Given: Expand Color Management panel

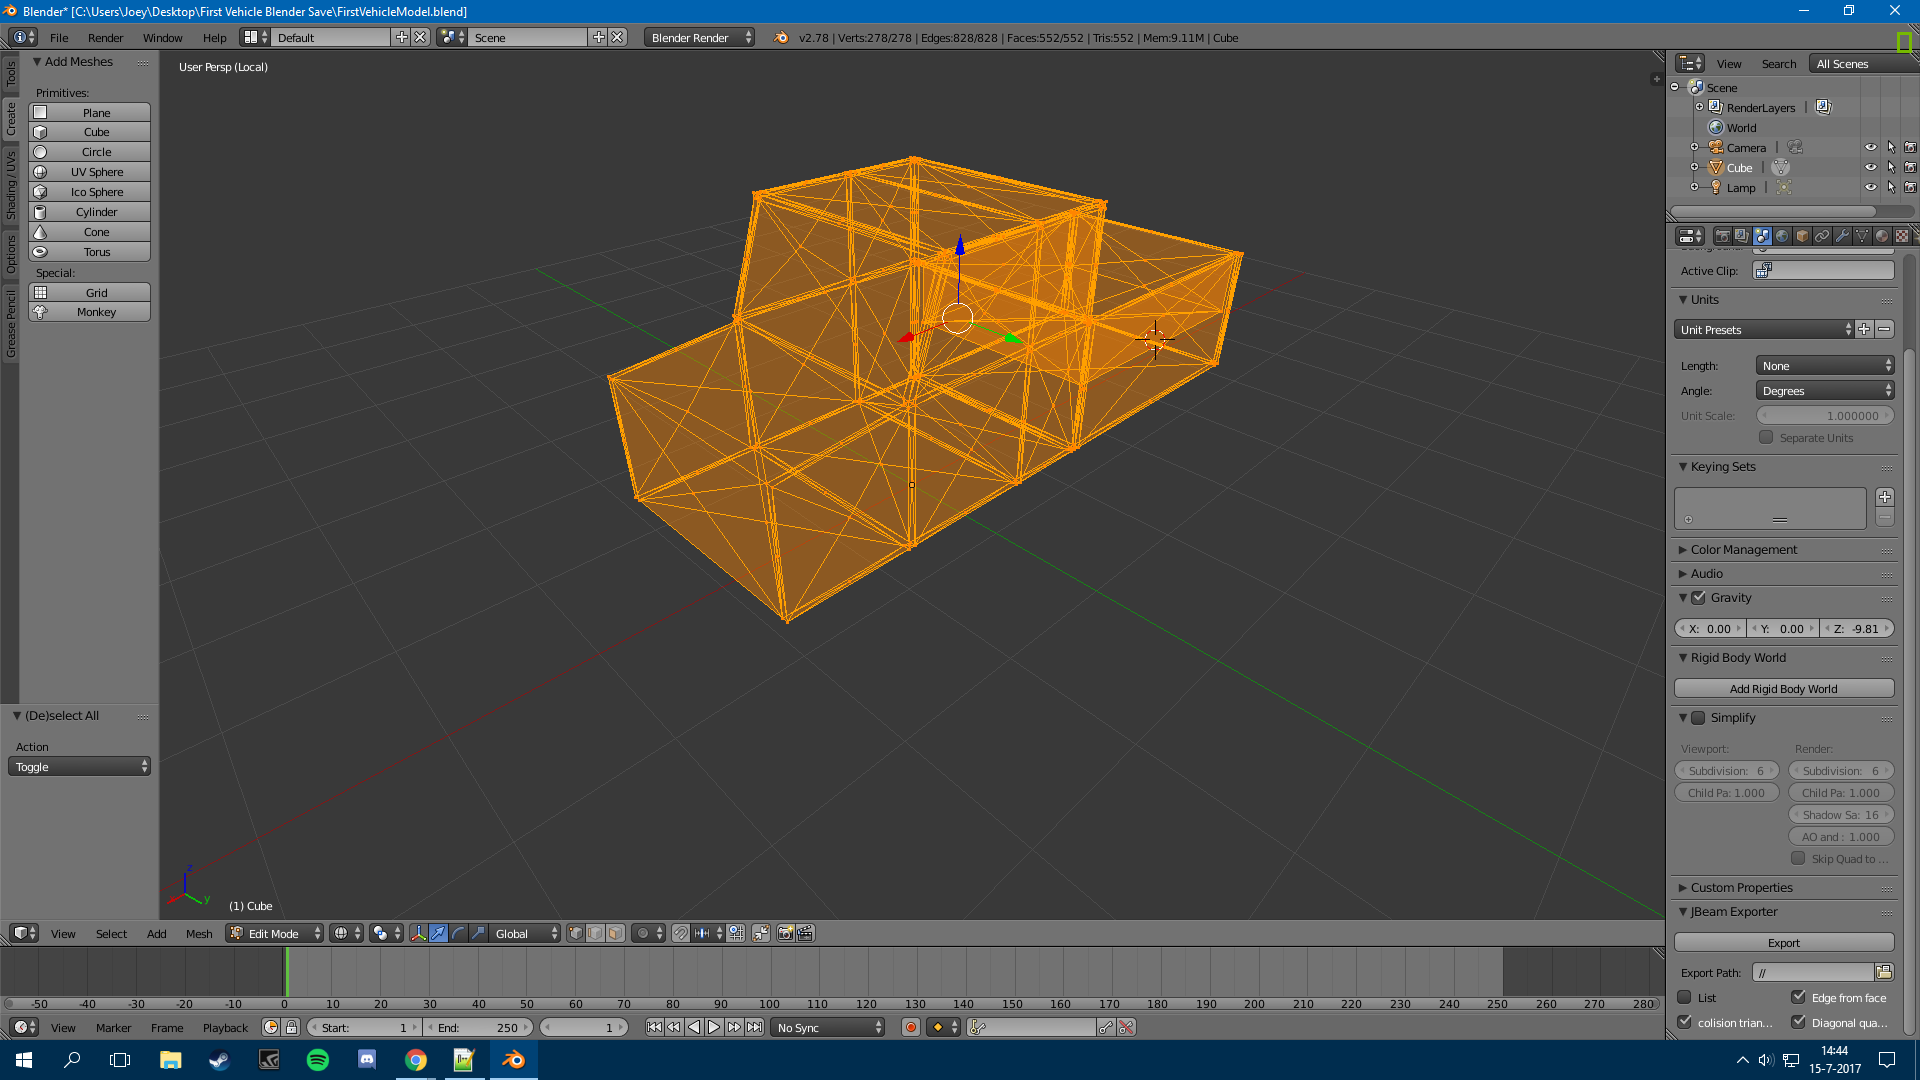Looking at the screenshot, I should coord(1743,549).
